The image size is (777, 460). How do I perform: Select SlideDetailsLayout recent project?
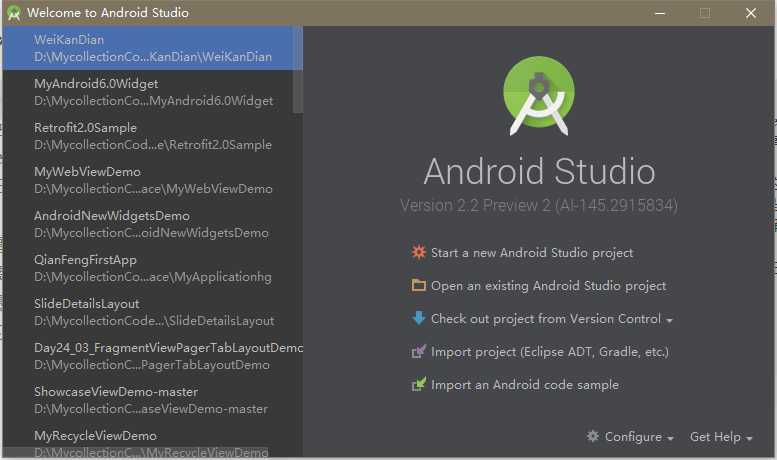pyautogui.click(x=150, y=312)
